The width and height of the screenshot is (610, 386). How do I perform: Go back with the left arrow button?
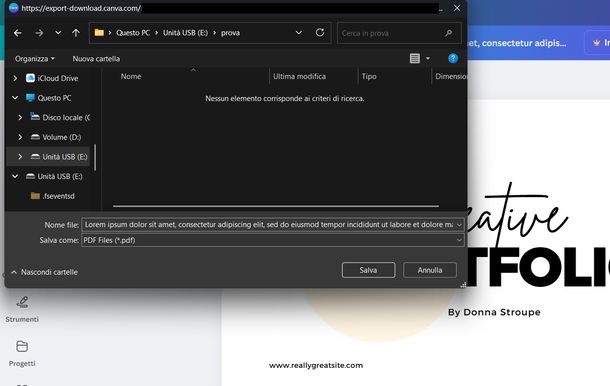pos(18,33)
